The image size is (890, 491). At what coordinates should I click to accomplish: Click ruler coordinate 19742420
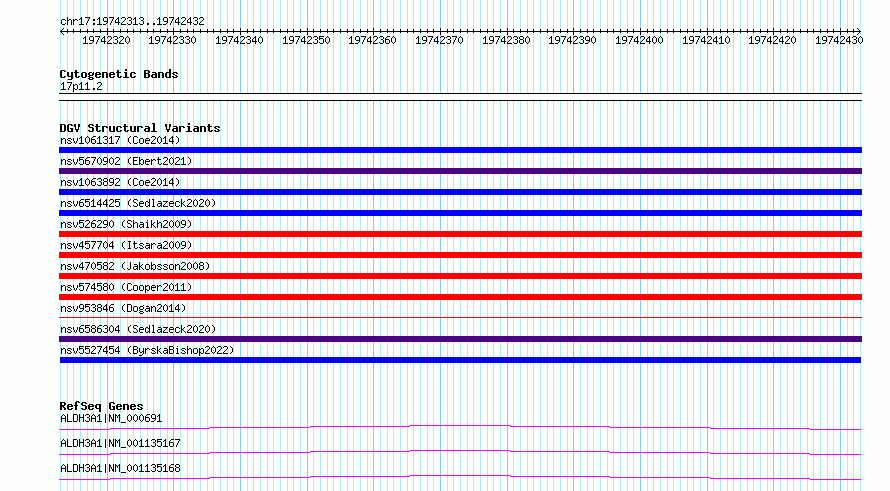(x=772, y=40)
